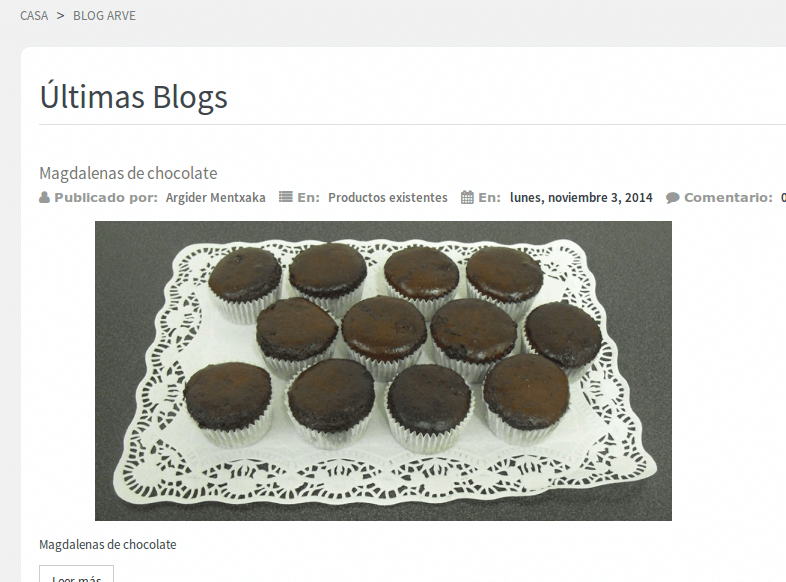Click the Leer más button
786x582 pixels.
click(77, 575)
